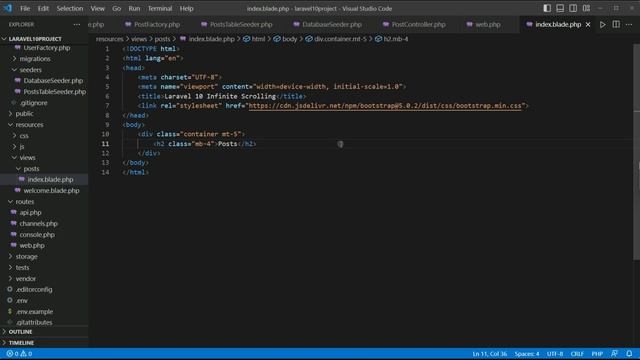Change indentation via Spaces: 4

point(527,353)
